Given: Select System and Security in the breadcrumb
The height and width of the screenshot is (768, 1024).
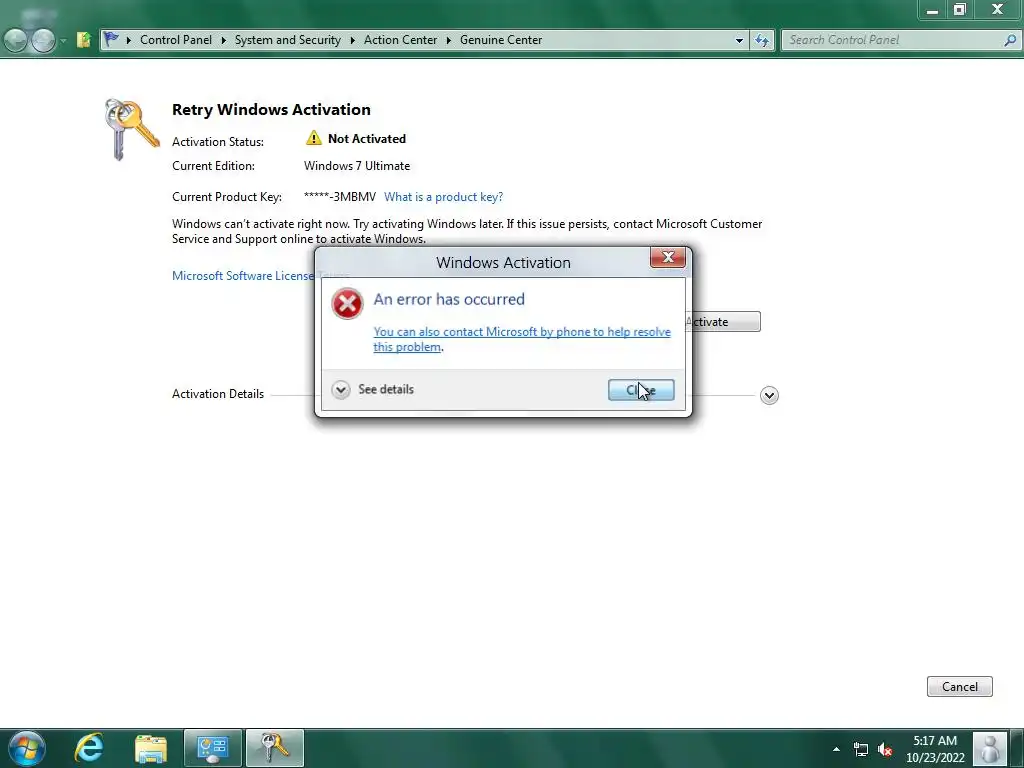Looking at the screenshot, I should coord(287,40).
